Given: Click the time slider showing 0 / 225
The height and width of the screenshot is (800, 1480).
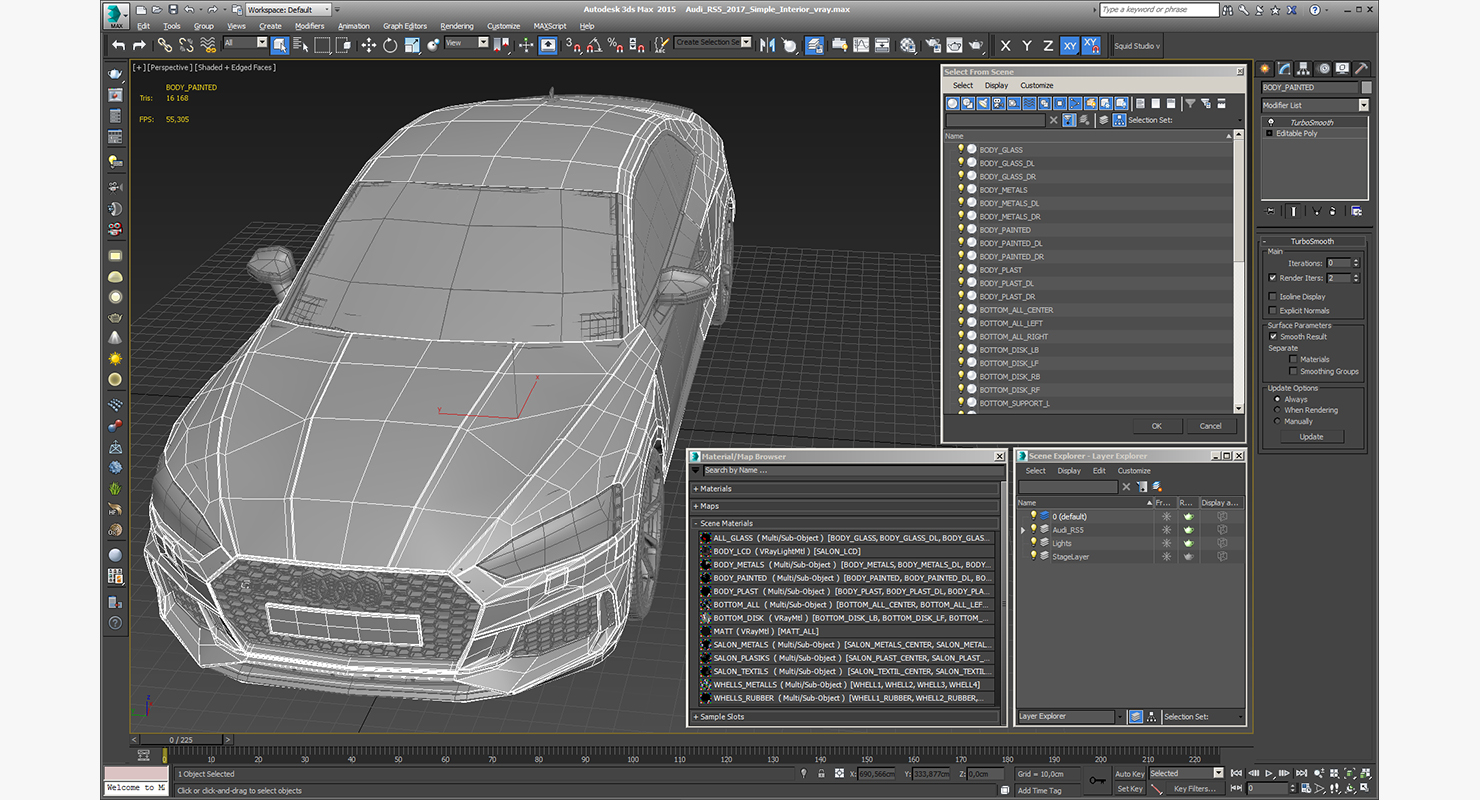Looking at the screenshot, I should (182, 740).
